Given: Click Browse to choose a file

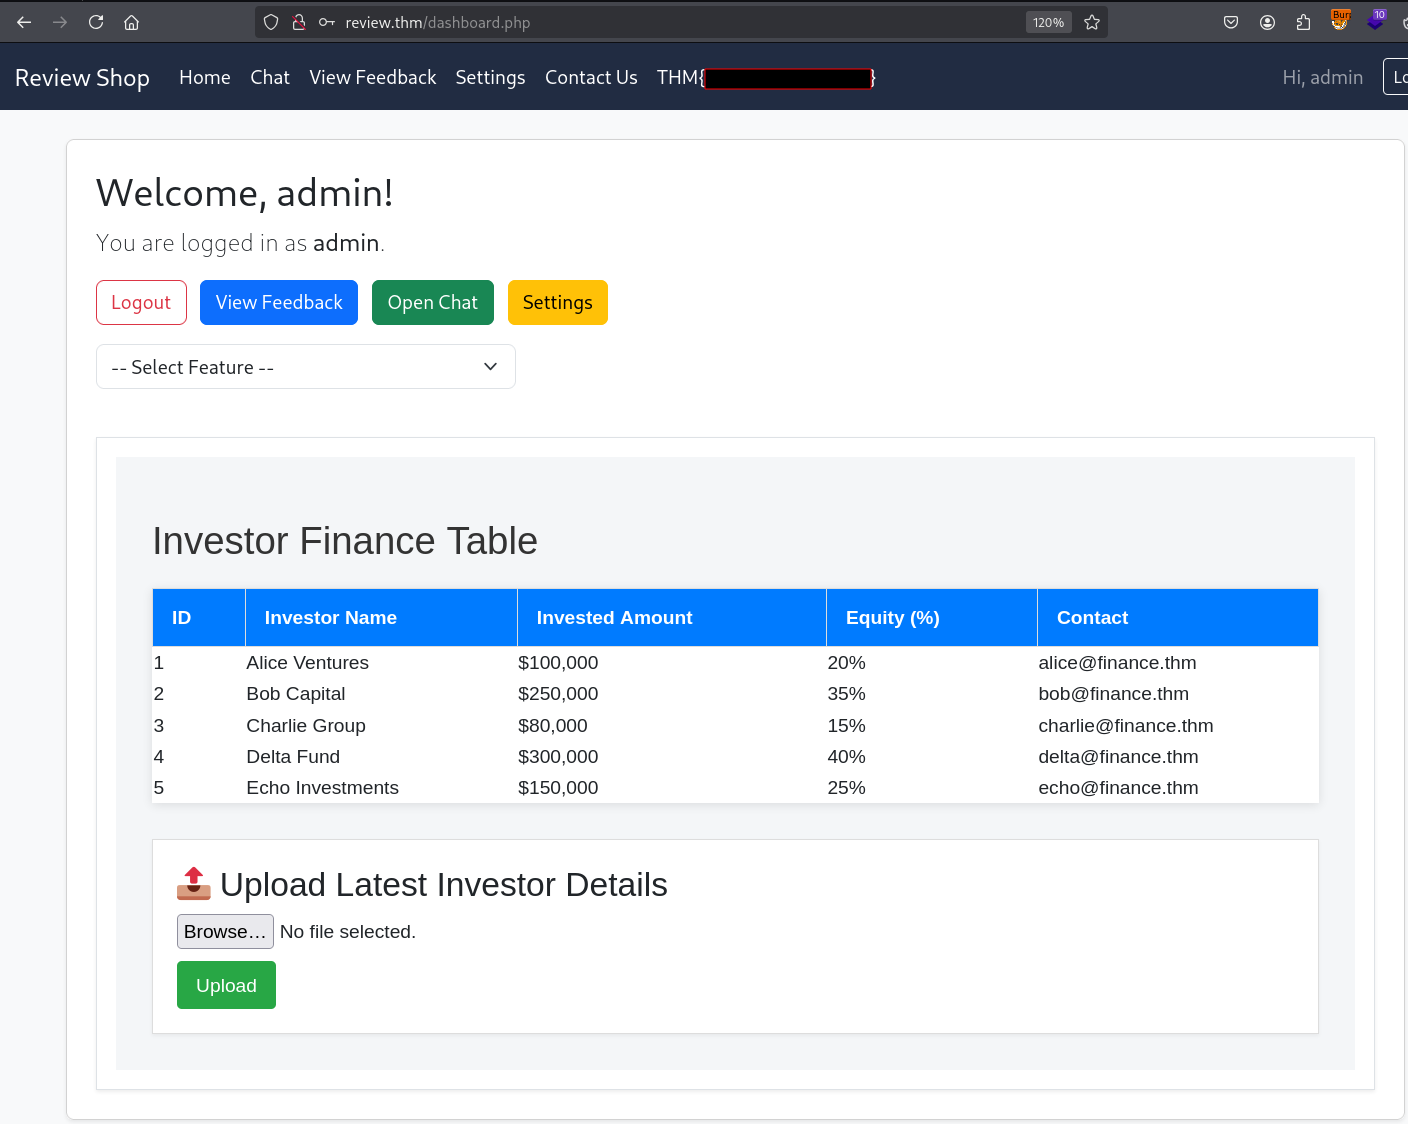Looking at the screenshot, I should [225, 931].
